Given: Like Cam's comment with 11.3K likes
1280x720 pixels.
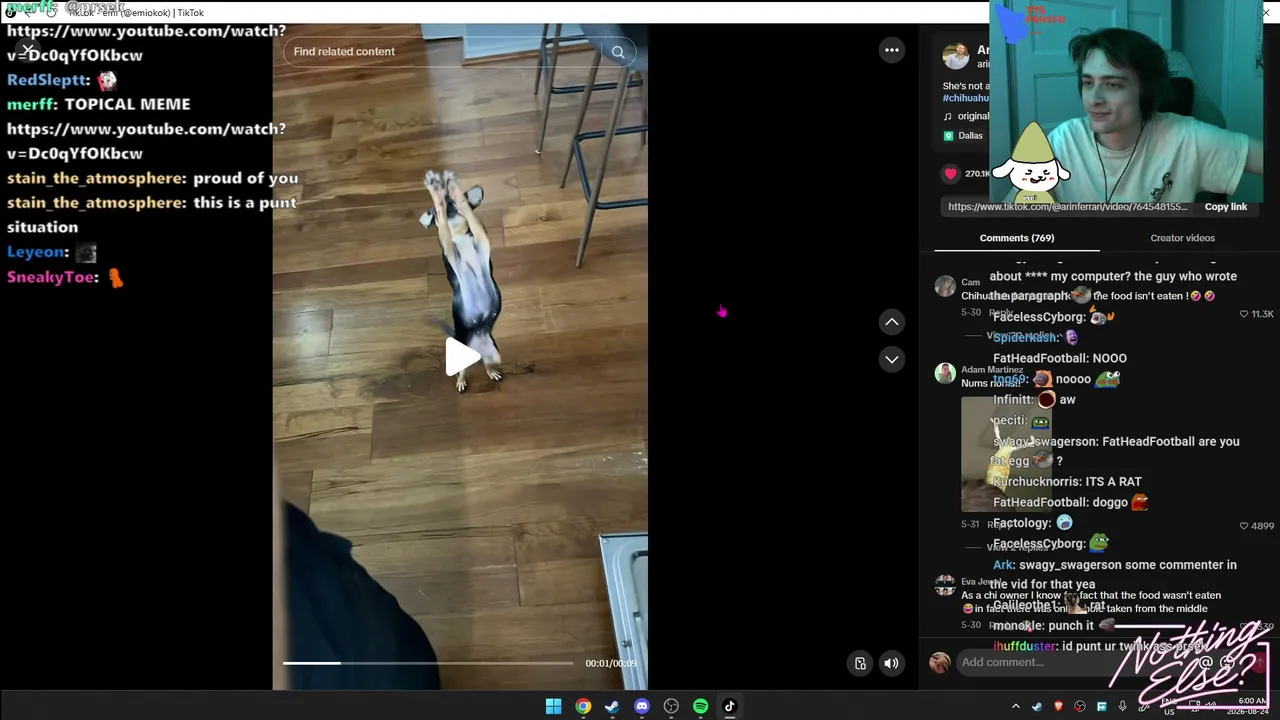Looking at the screenshot, I should click(1244, 314).
